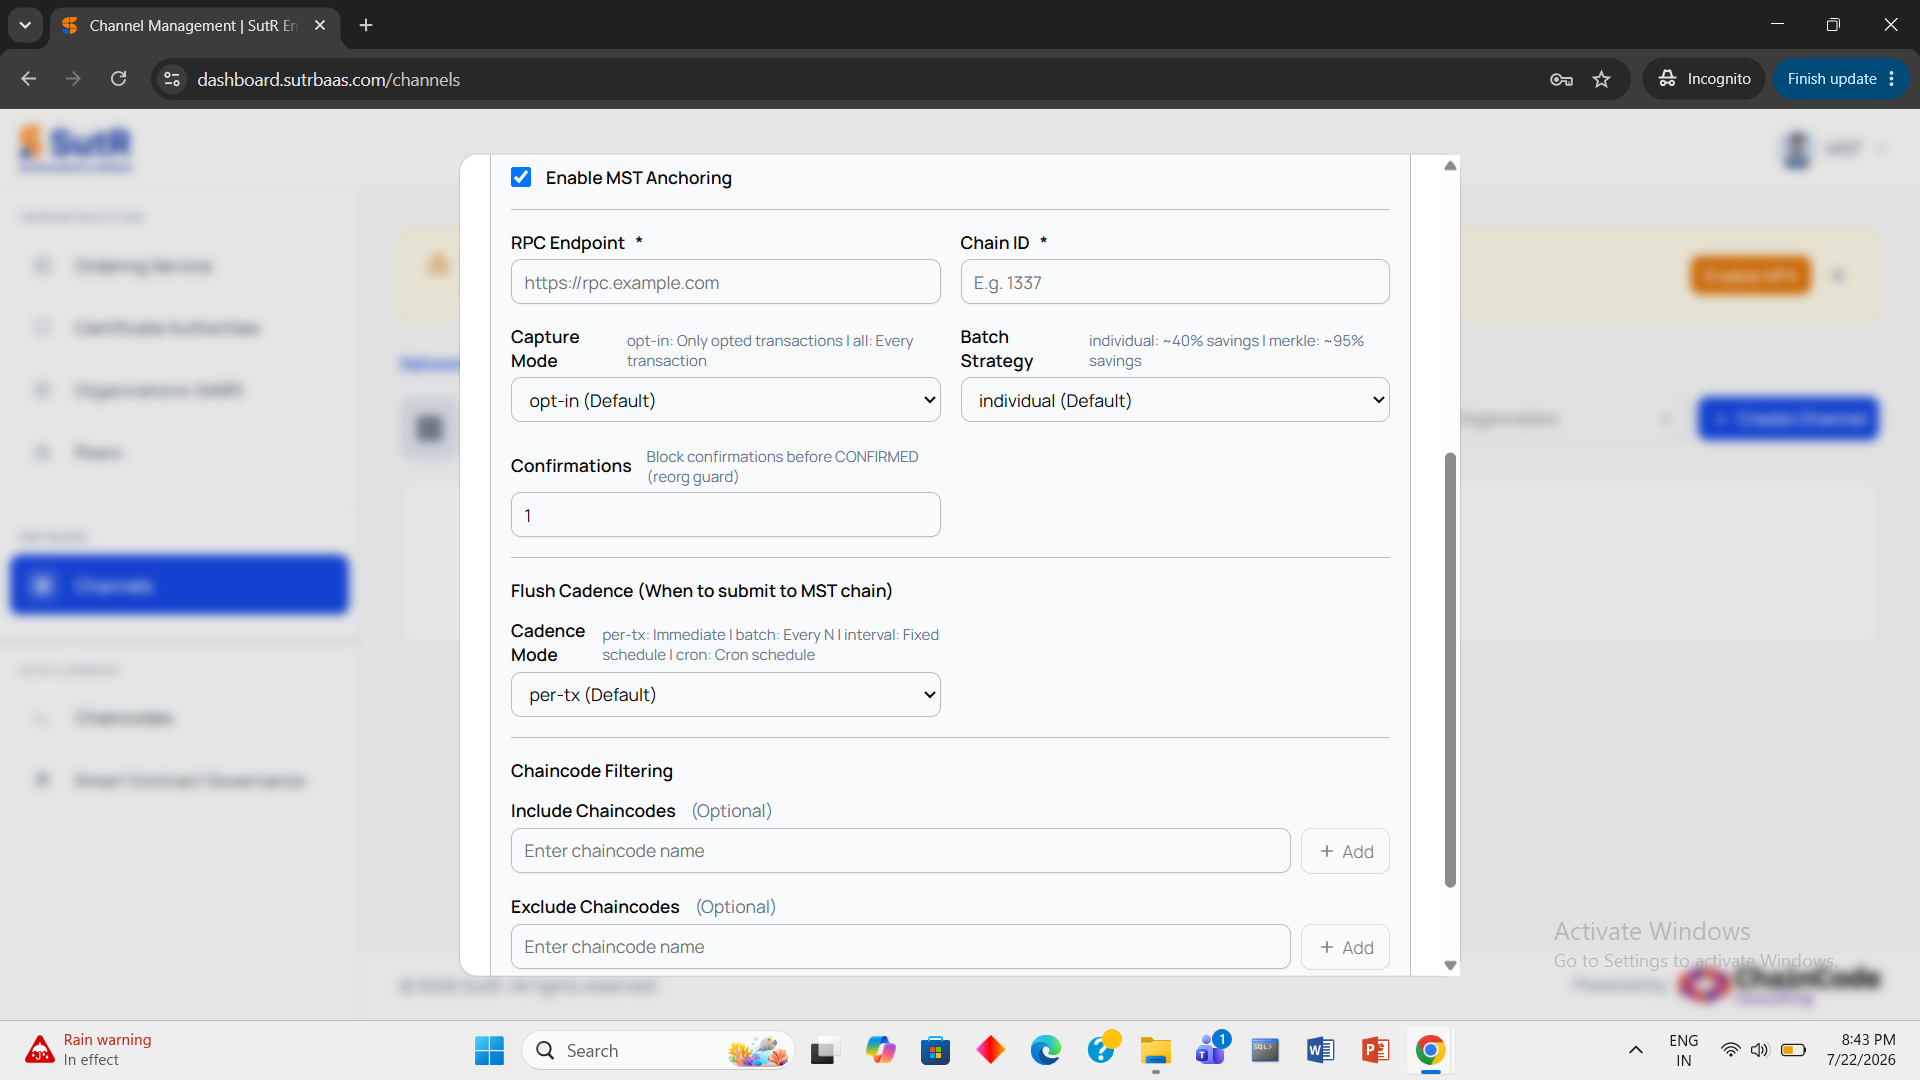Screen dimensions: 1920x1080
Task: Launch PowerPoint from taskbar
Action: coord(1376,1050)
